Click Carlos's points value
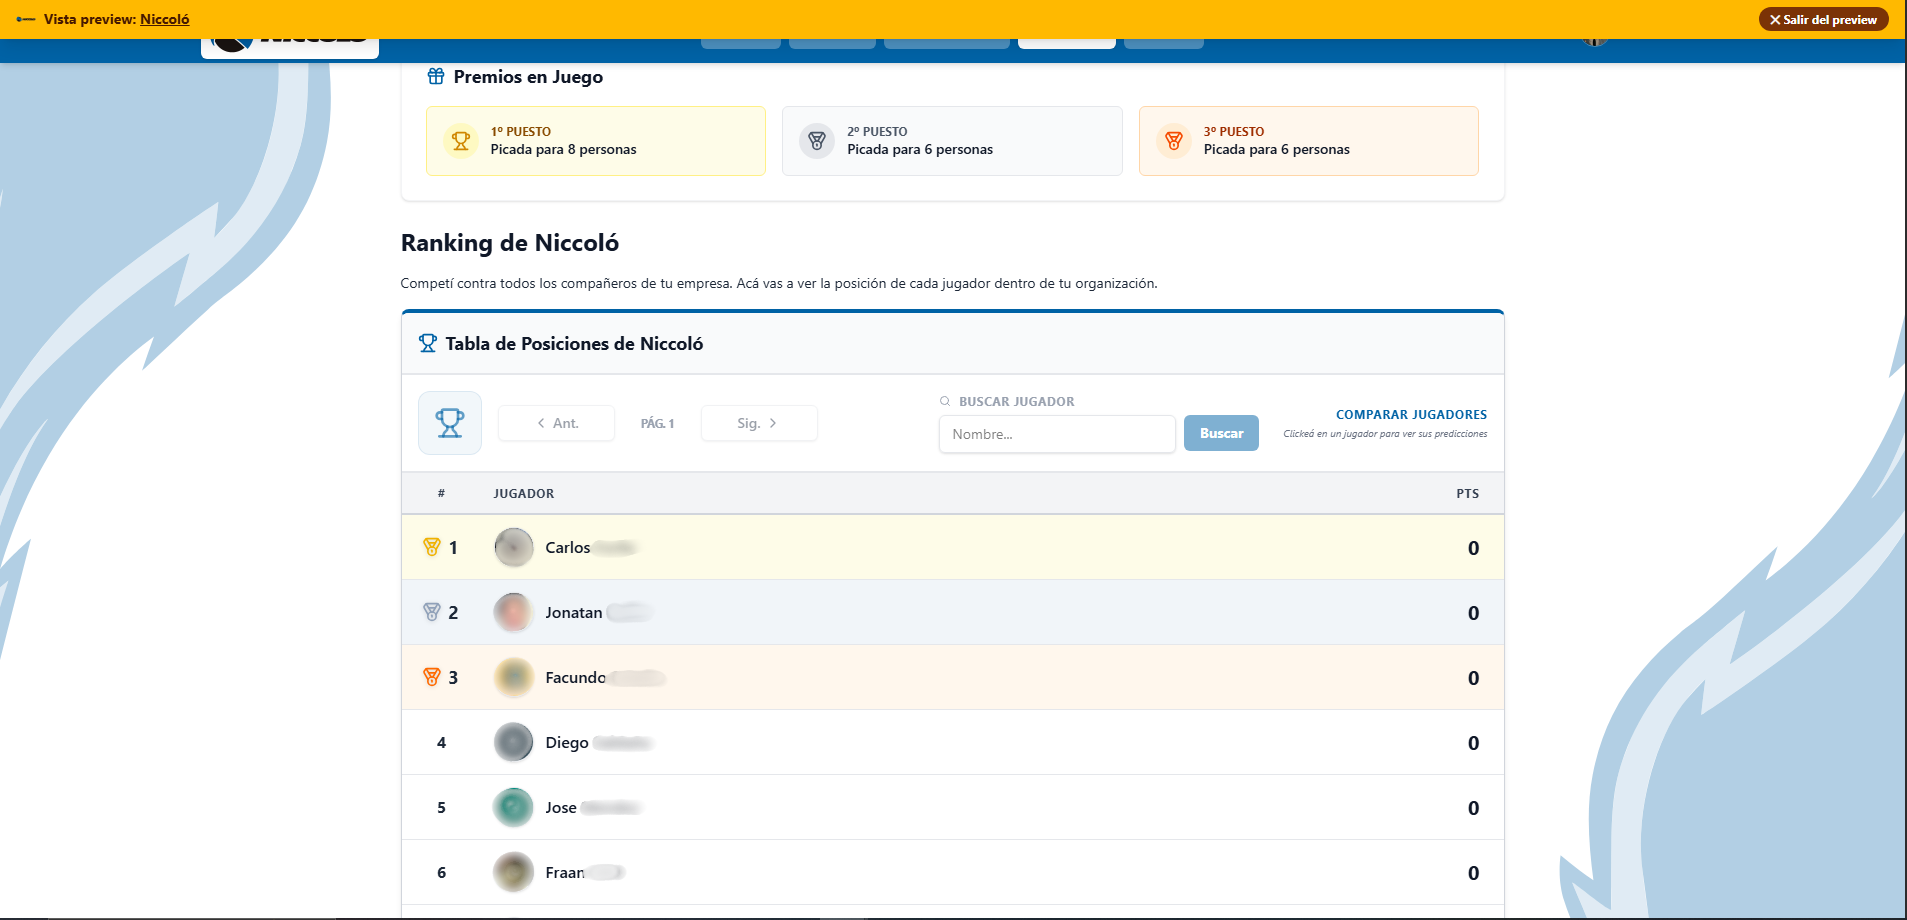The image size is (1907, 920). click(1473, 548)
